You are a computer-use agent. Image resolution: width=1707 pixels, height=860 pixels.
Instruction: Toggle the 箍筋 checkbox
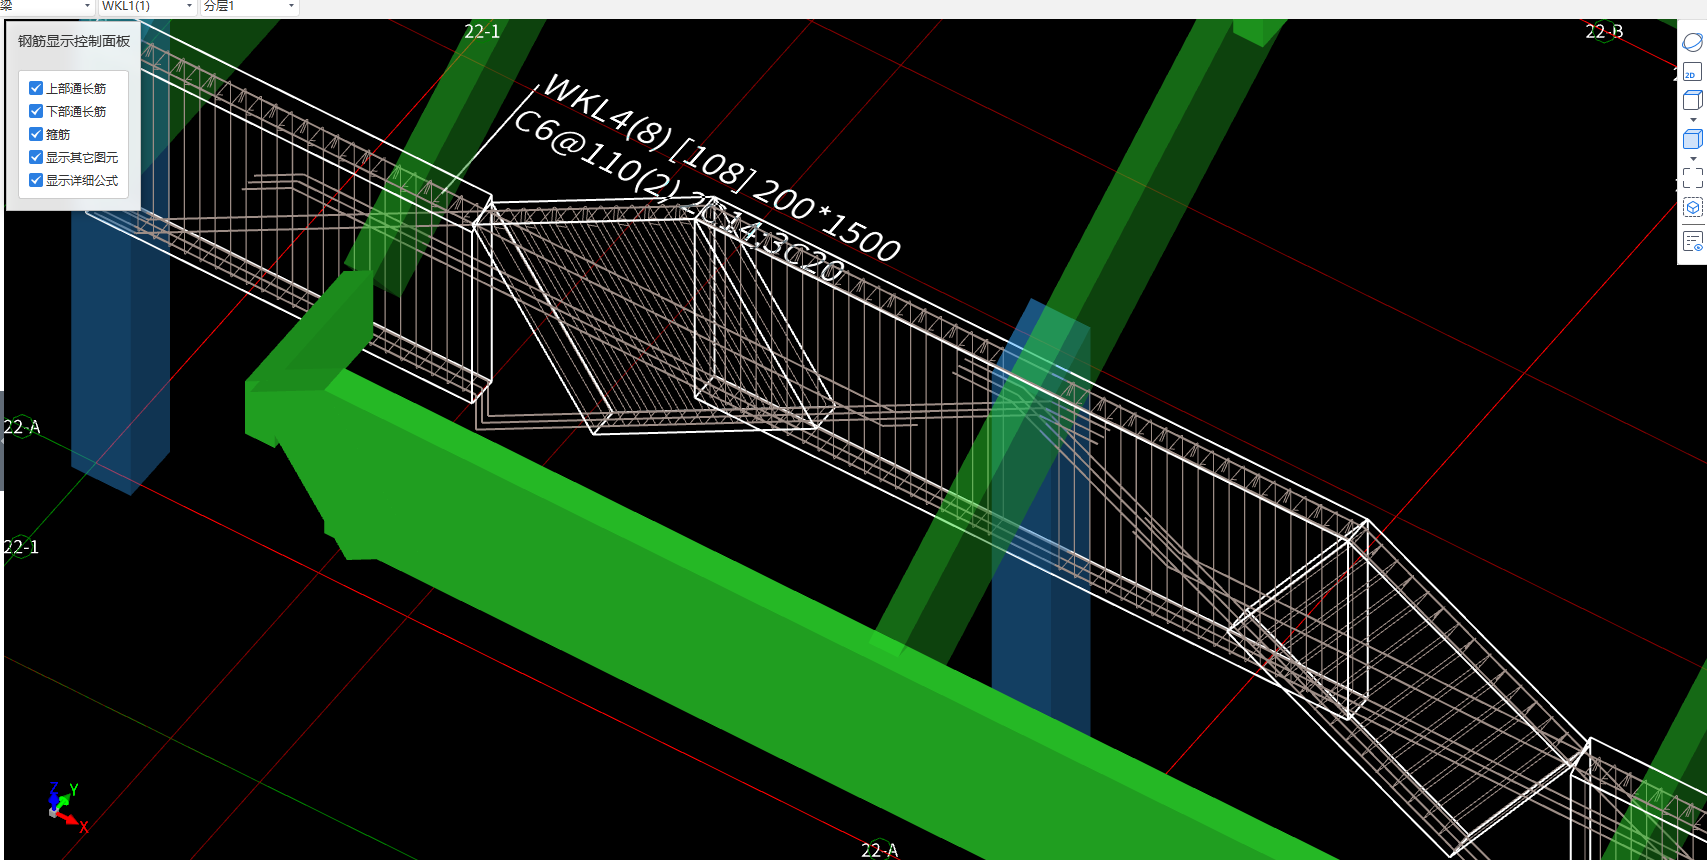[36, 134]
